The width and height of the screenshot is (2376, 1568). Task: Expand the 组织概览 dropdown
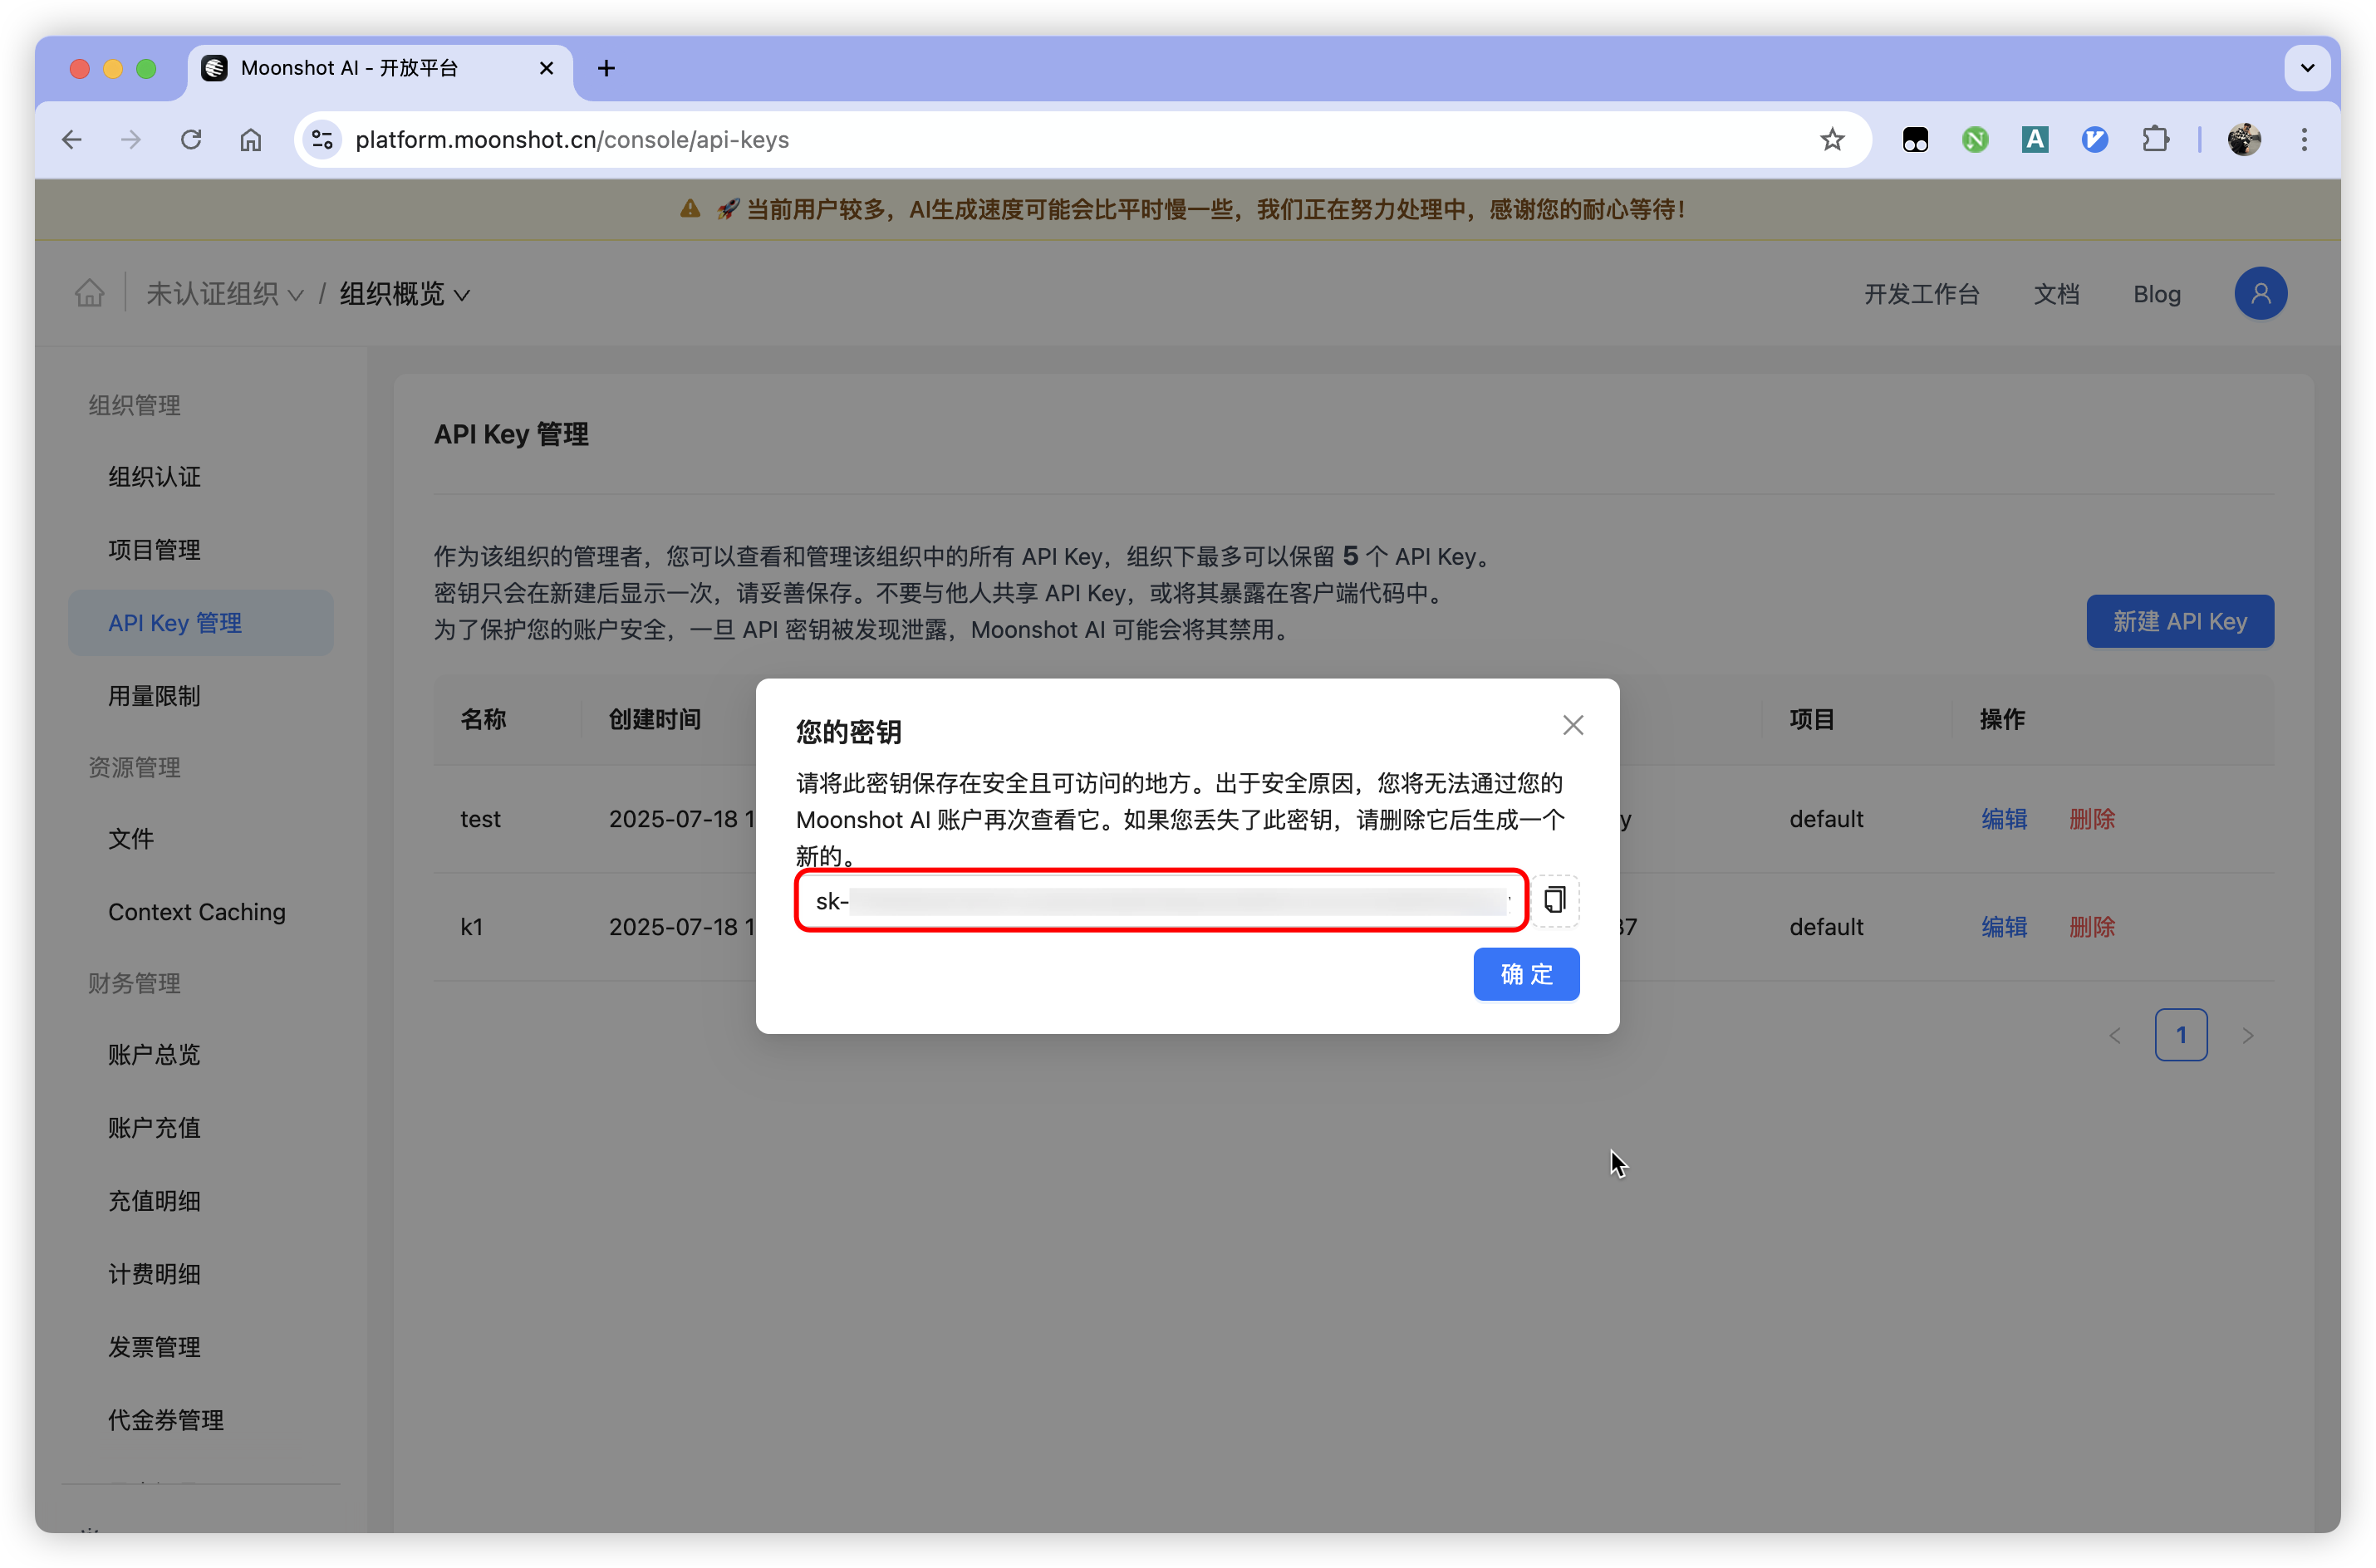[404, 294]
